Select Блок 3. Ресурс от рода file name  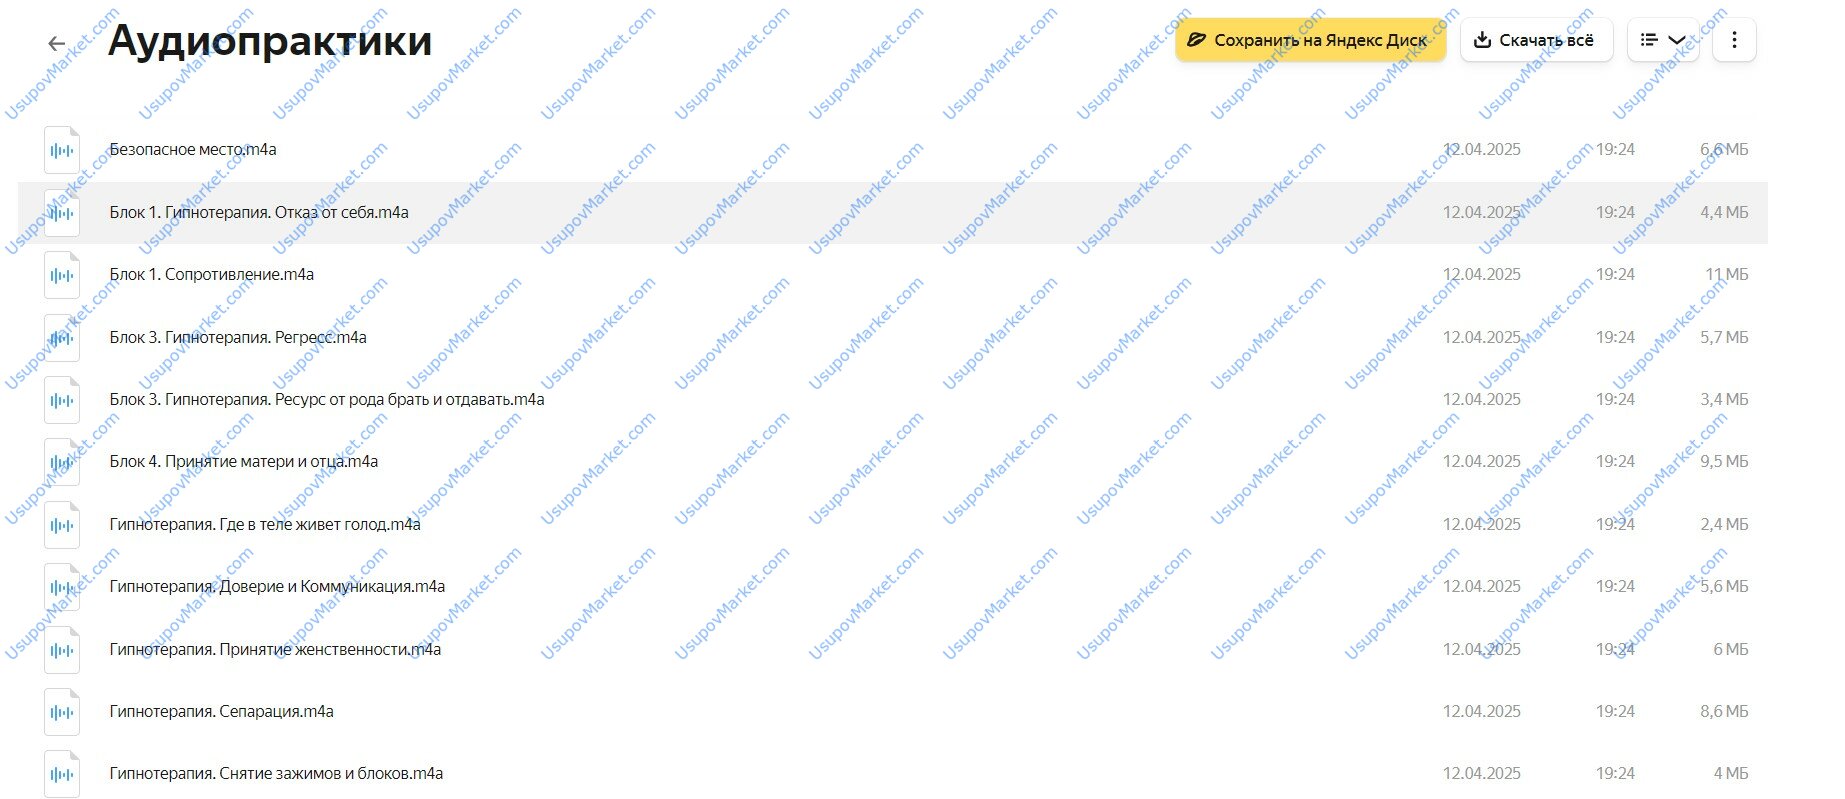coord(326,399)
